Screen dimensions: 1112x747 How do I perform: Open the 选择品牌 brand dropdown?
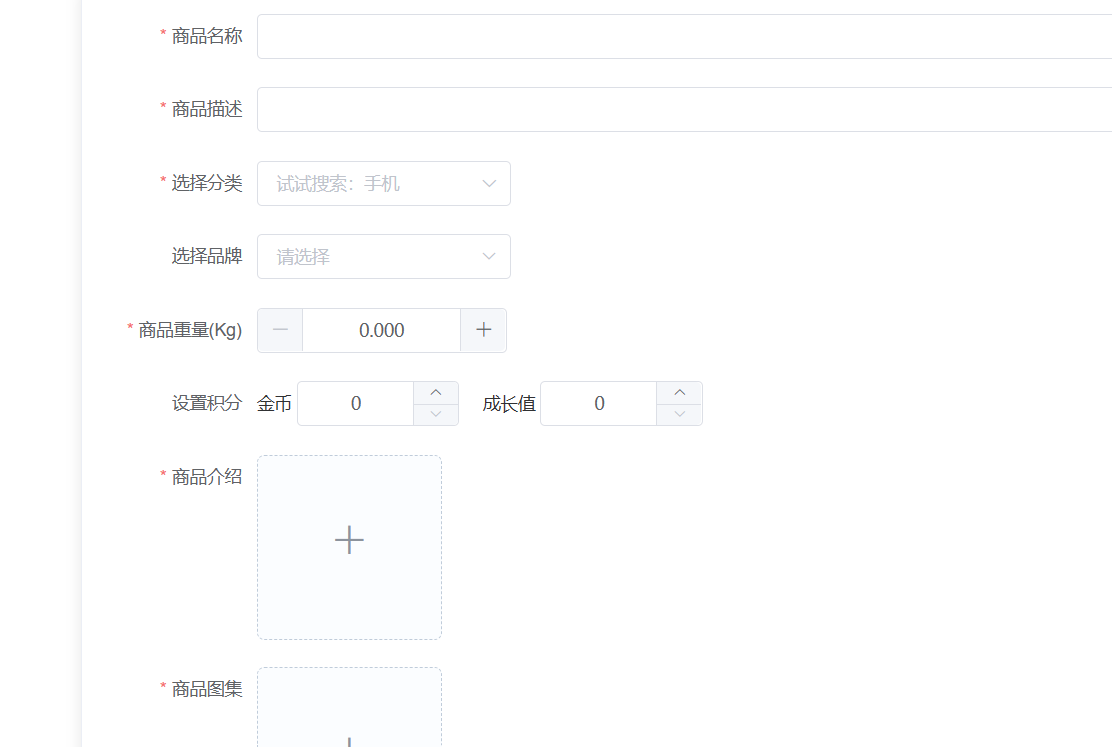pyautogui.click(x=370, y=257)
